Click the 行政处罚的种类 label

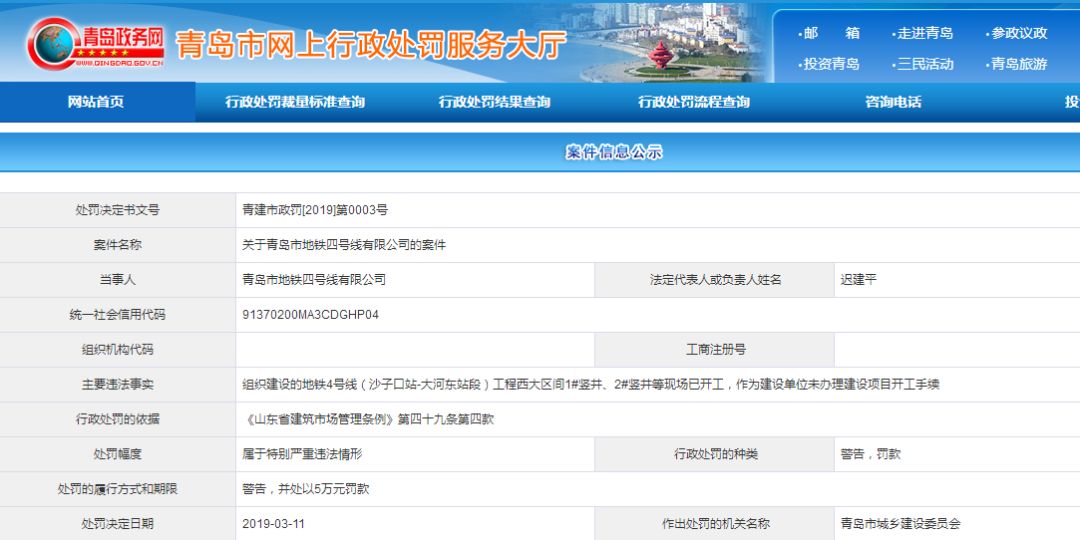pyautogui.click(x=716, y=454)
